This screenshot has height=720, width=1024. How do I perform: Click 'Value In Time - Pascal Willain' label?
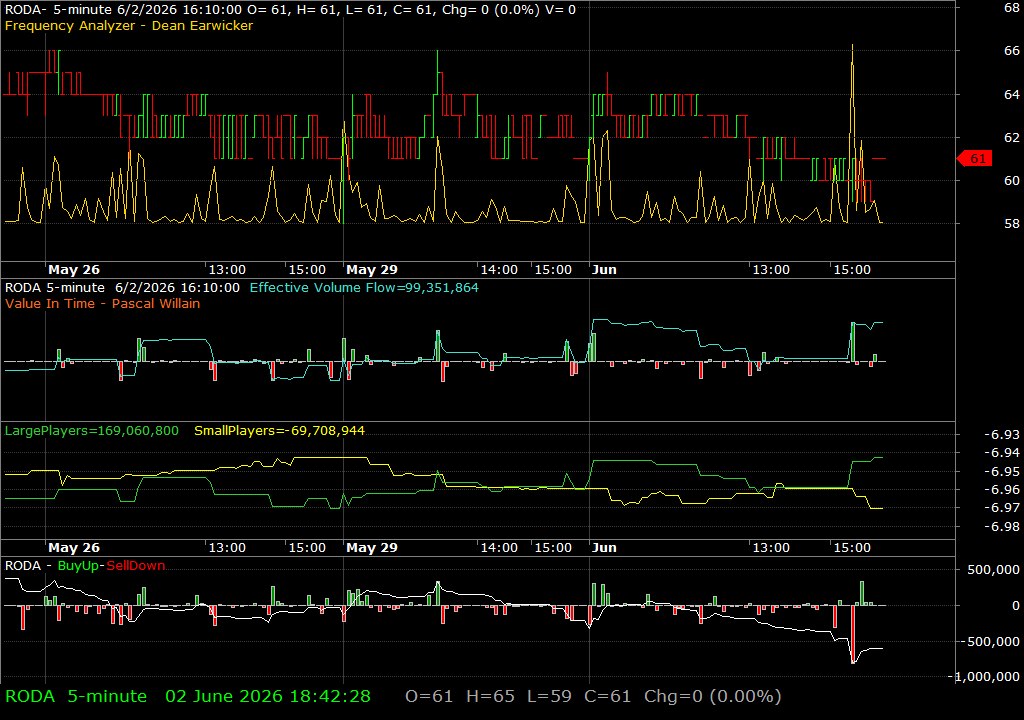(x=103, y=303)
